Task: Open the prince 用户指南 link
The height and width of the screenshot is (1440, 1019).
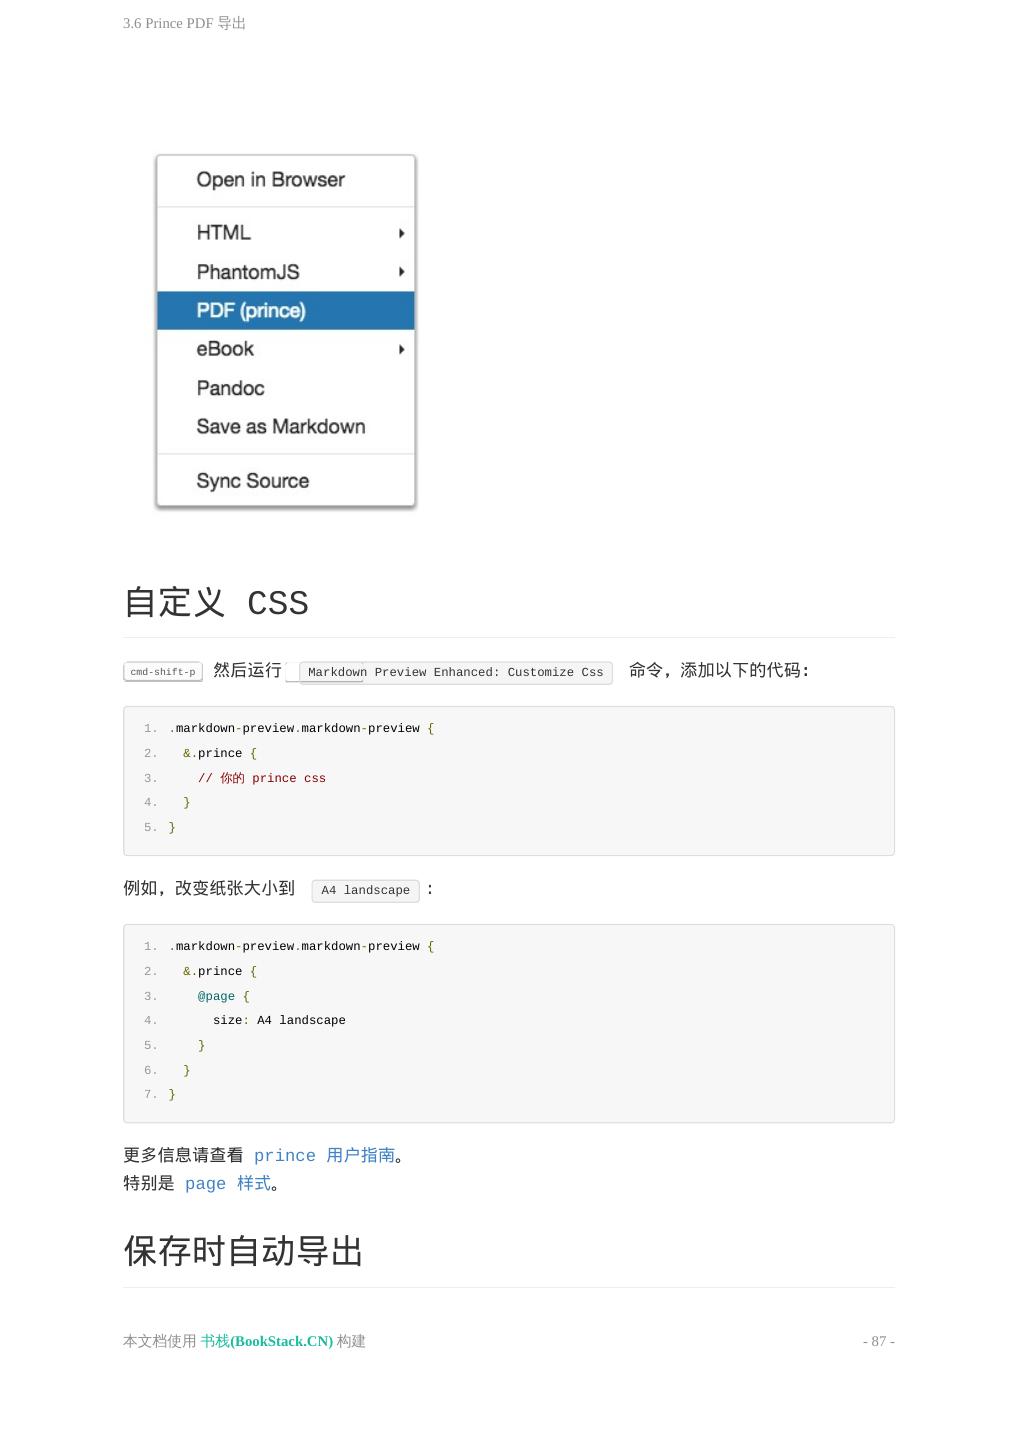Action: [324, 1156]
